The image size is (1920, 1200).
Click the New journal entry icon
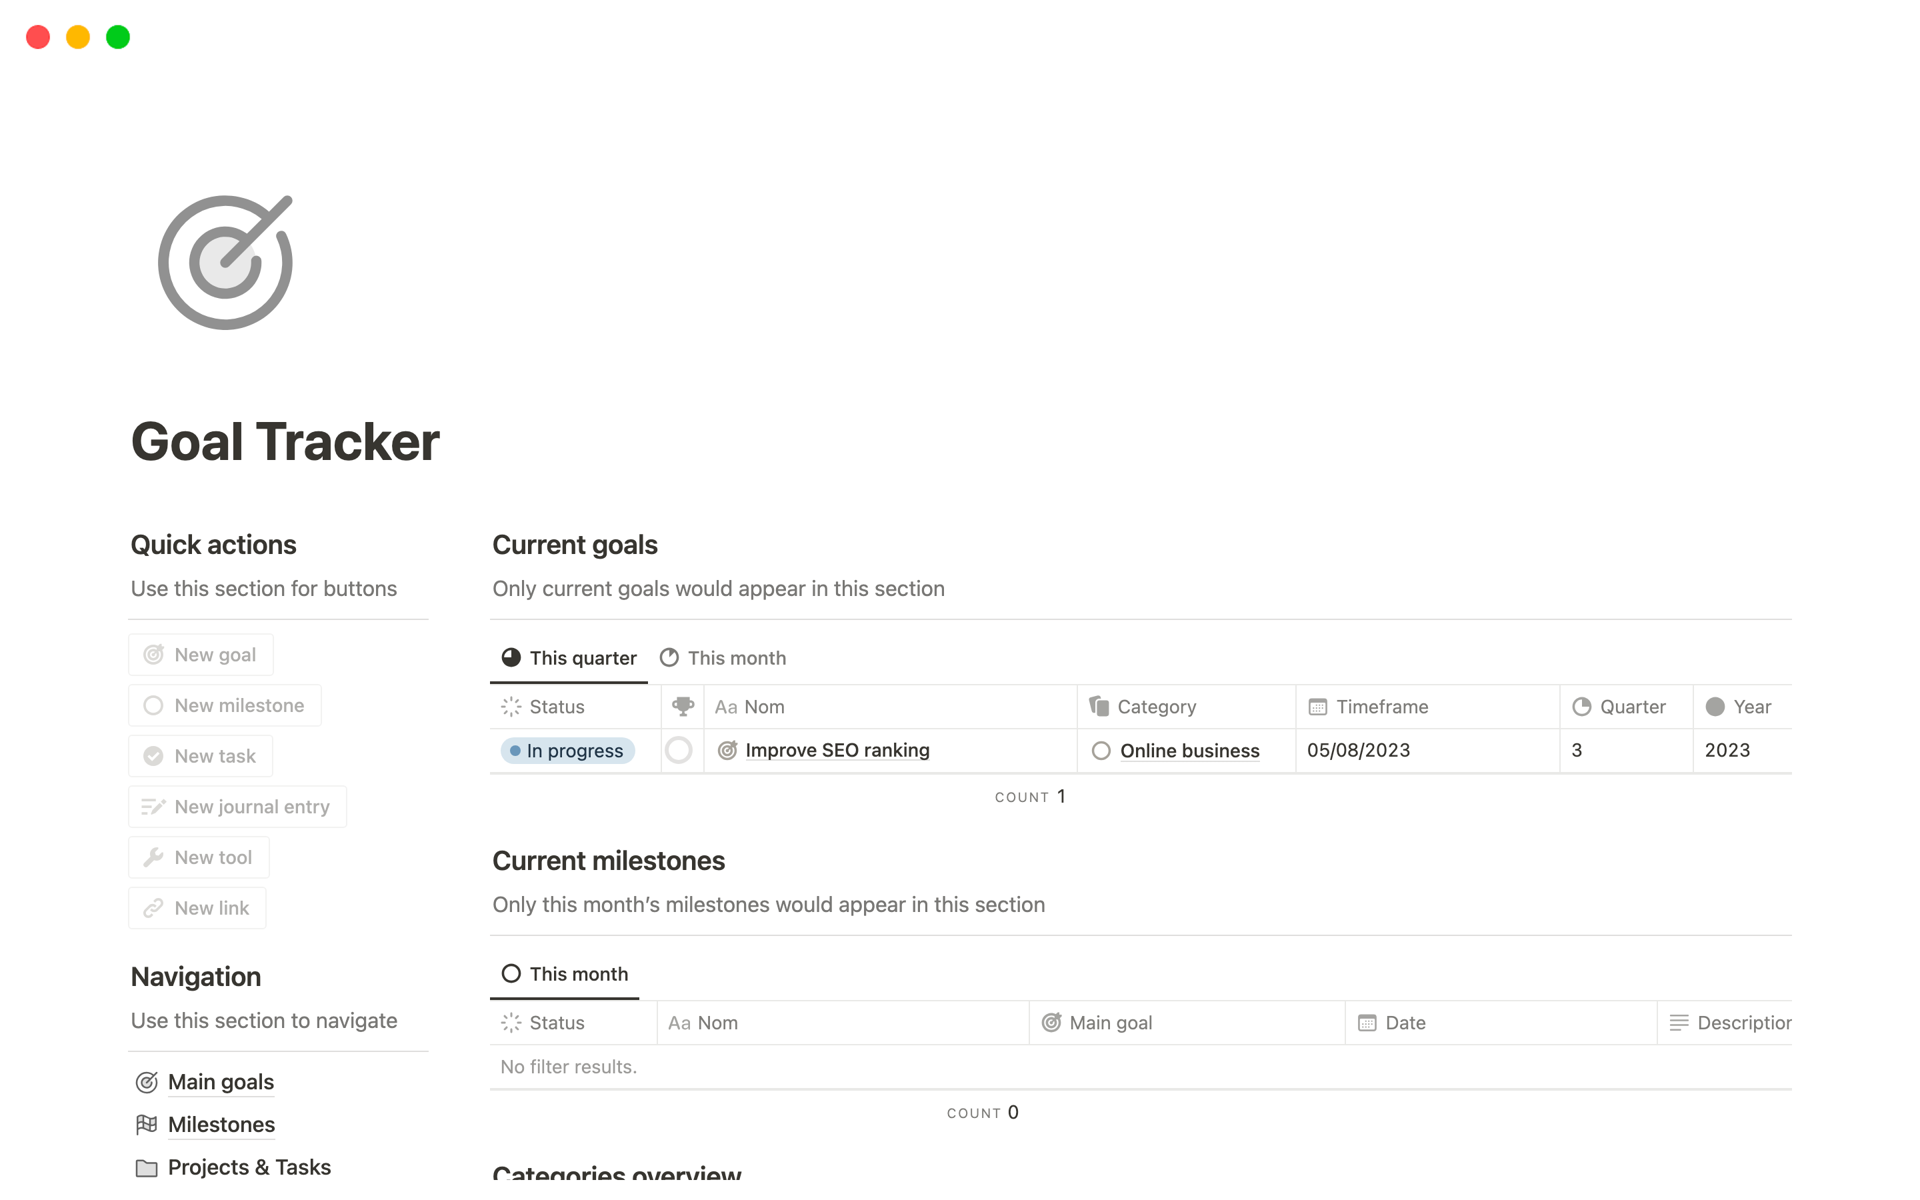tap(152, 805)
